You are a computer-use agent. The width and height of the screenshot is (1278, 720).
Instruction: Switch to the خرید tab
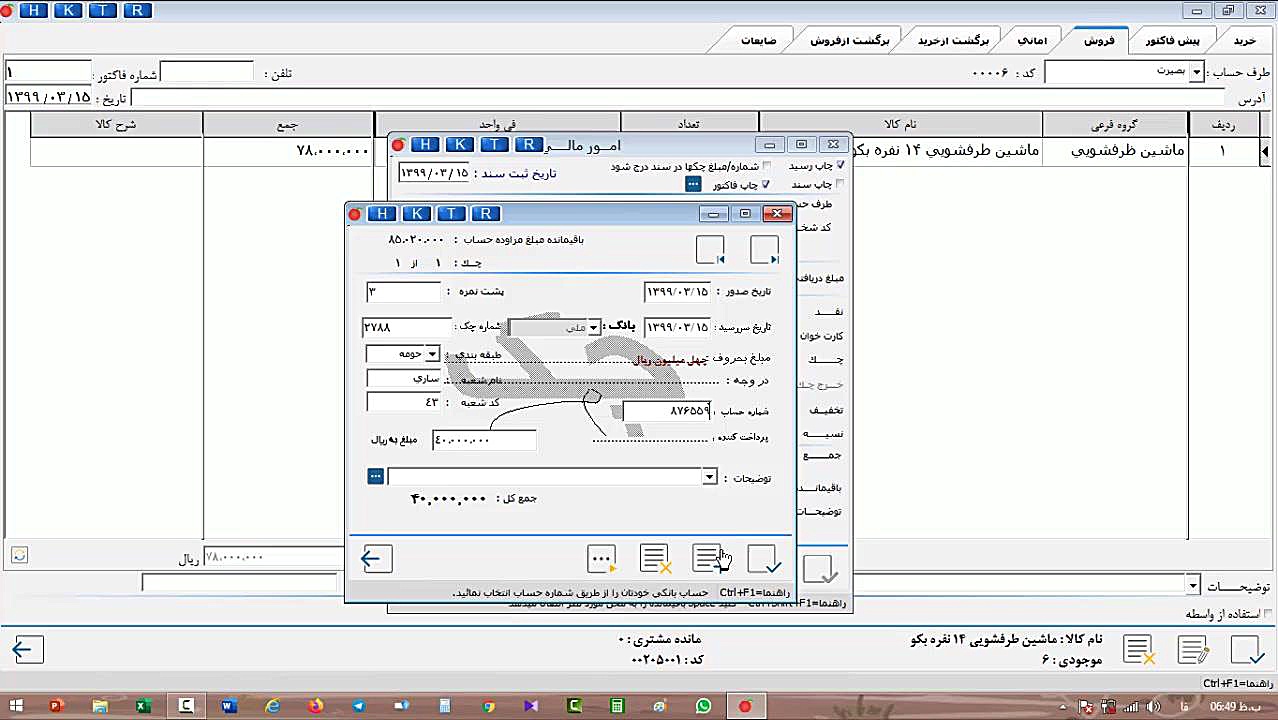1245,40
